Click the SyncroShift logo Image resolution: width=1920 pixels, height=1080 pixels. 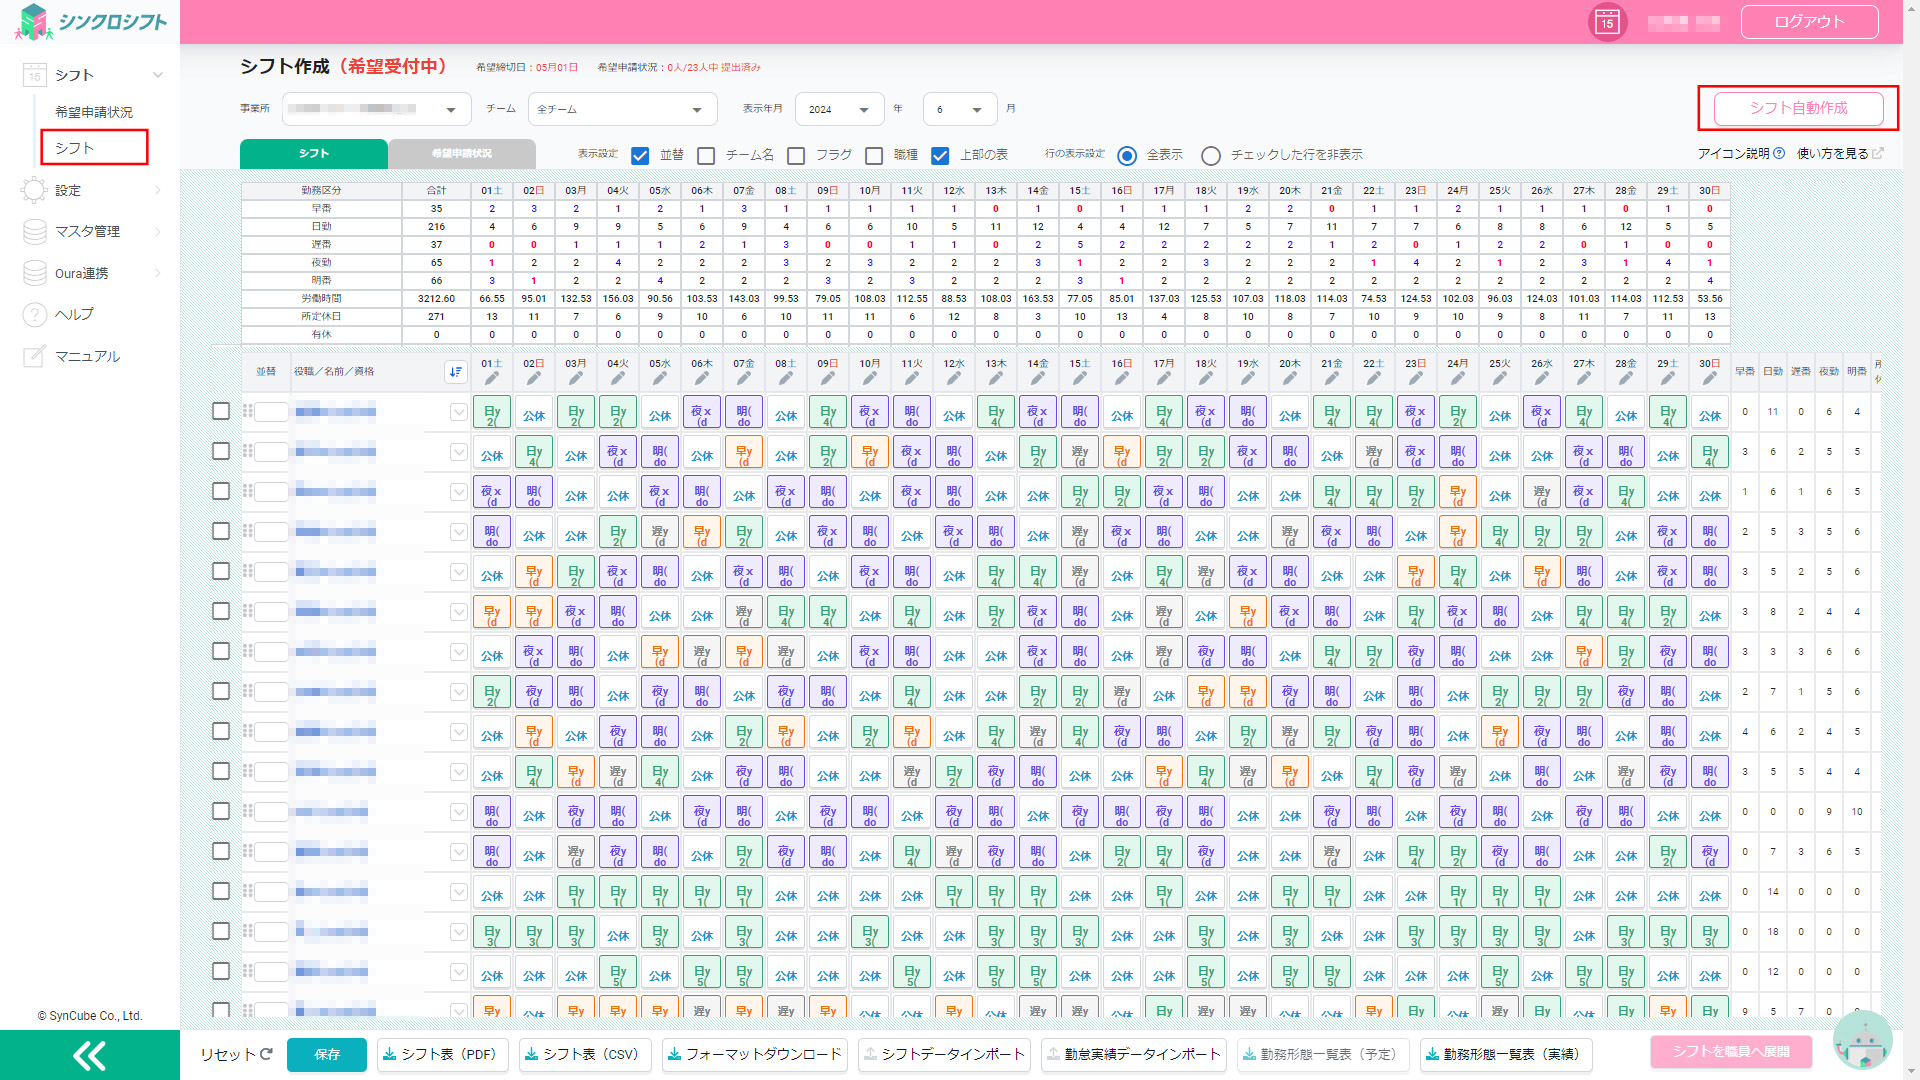pyautogui.click(x=92, y=22)
